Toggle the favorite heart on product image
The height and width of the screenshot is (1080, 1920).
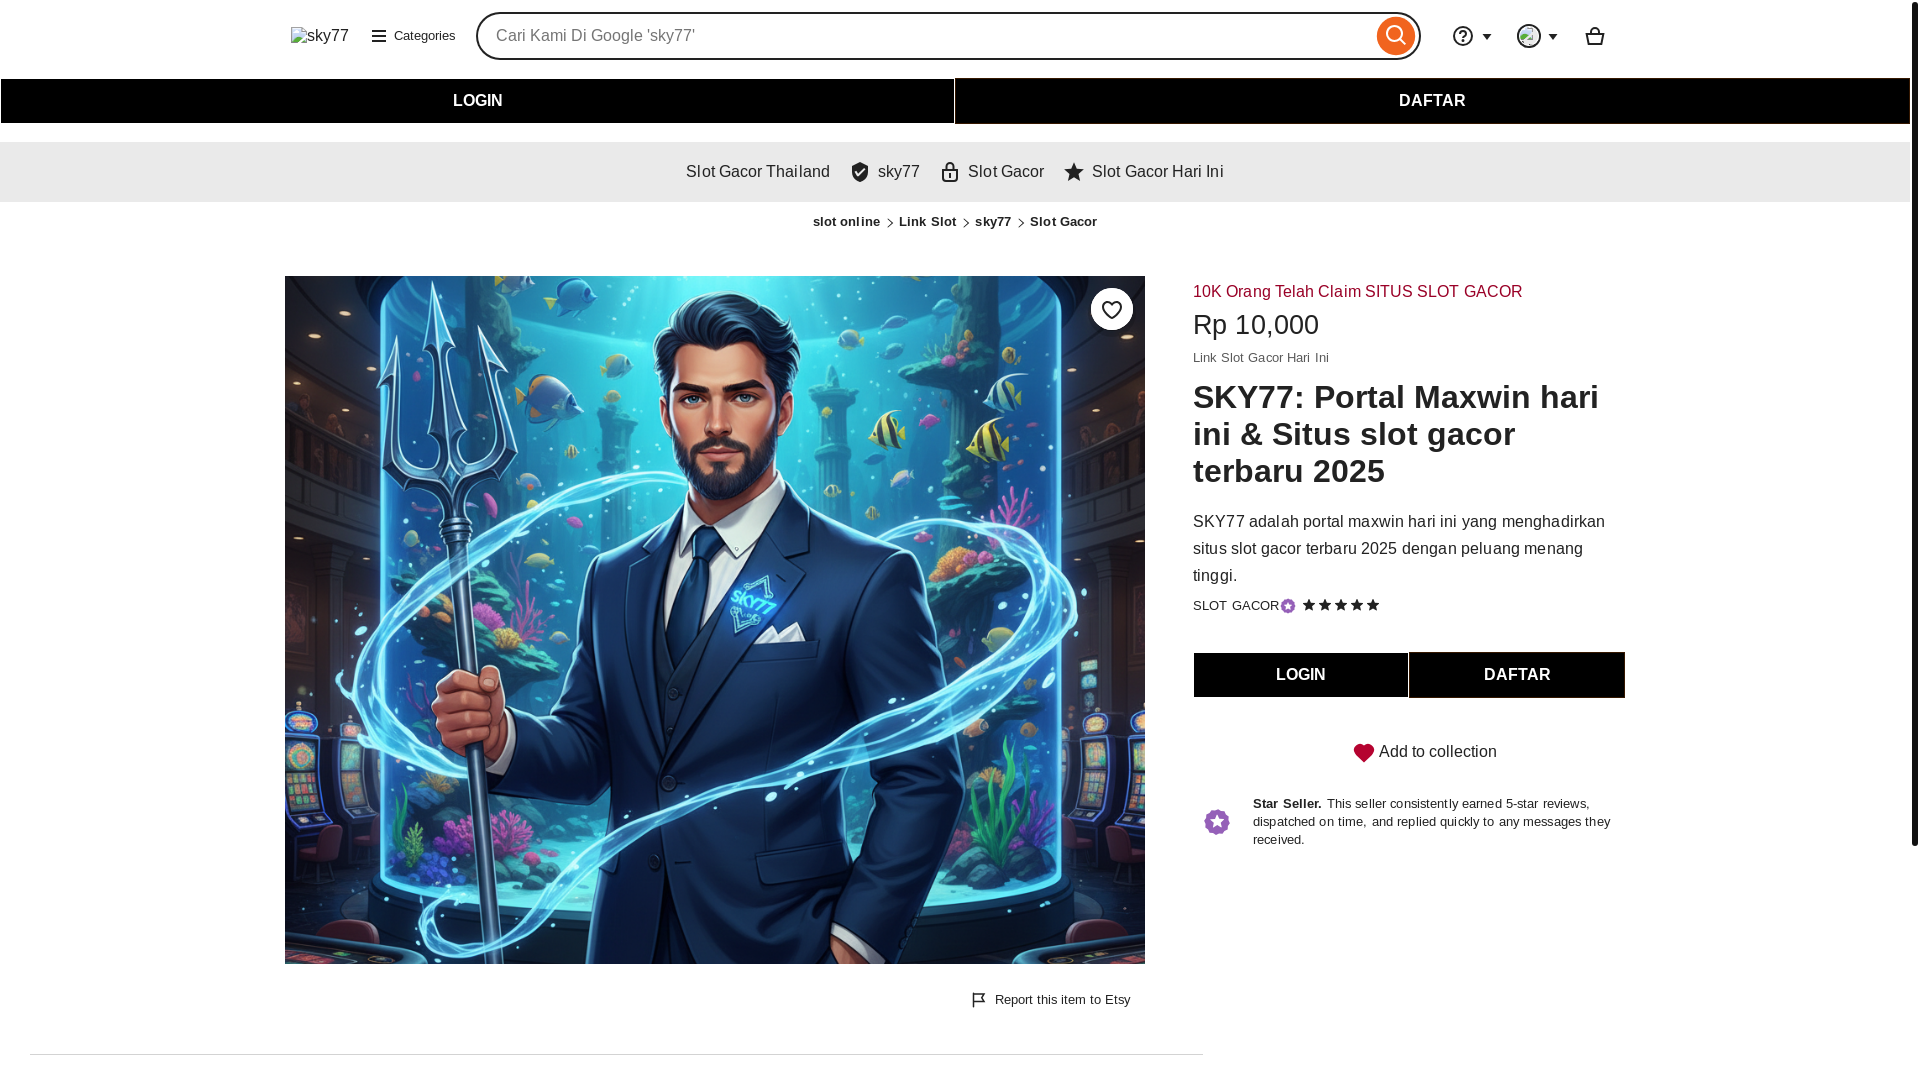1112,309
